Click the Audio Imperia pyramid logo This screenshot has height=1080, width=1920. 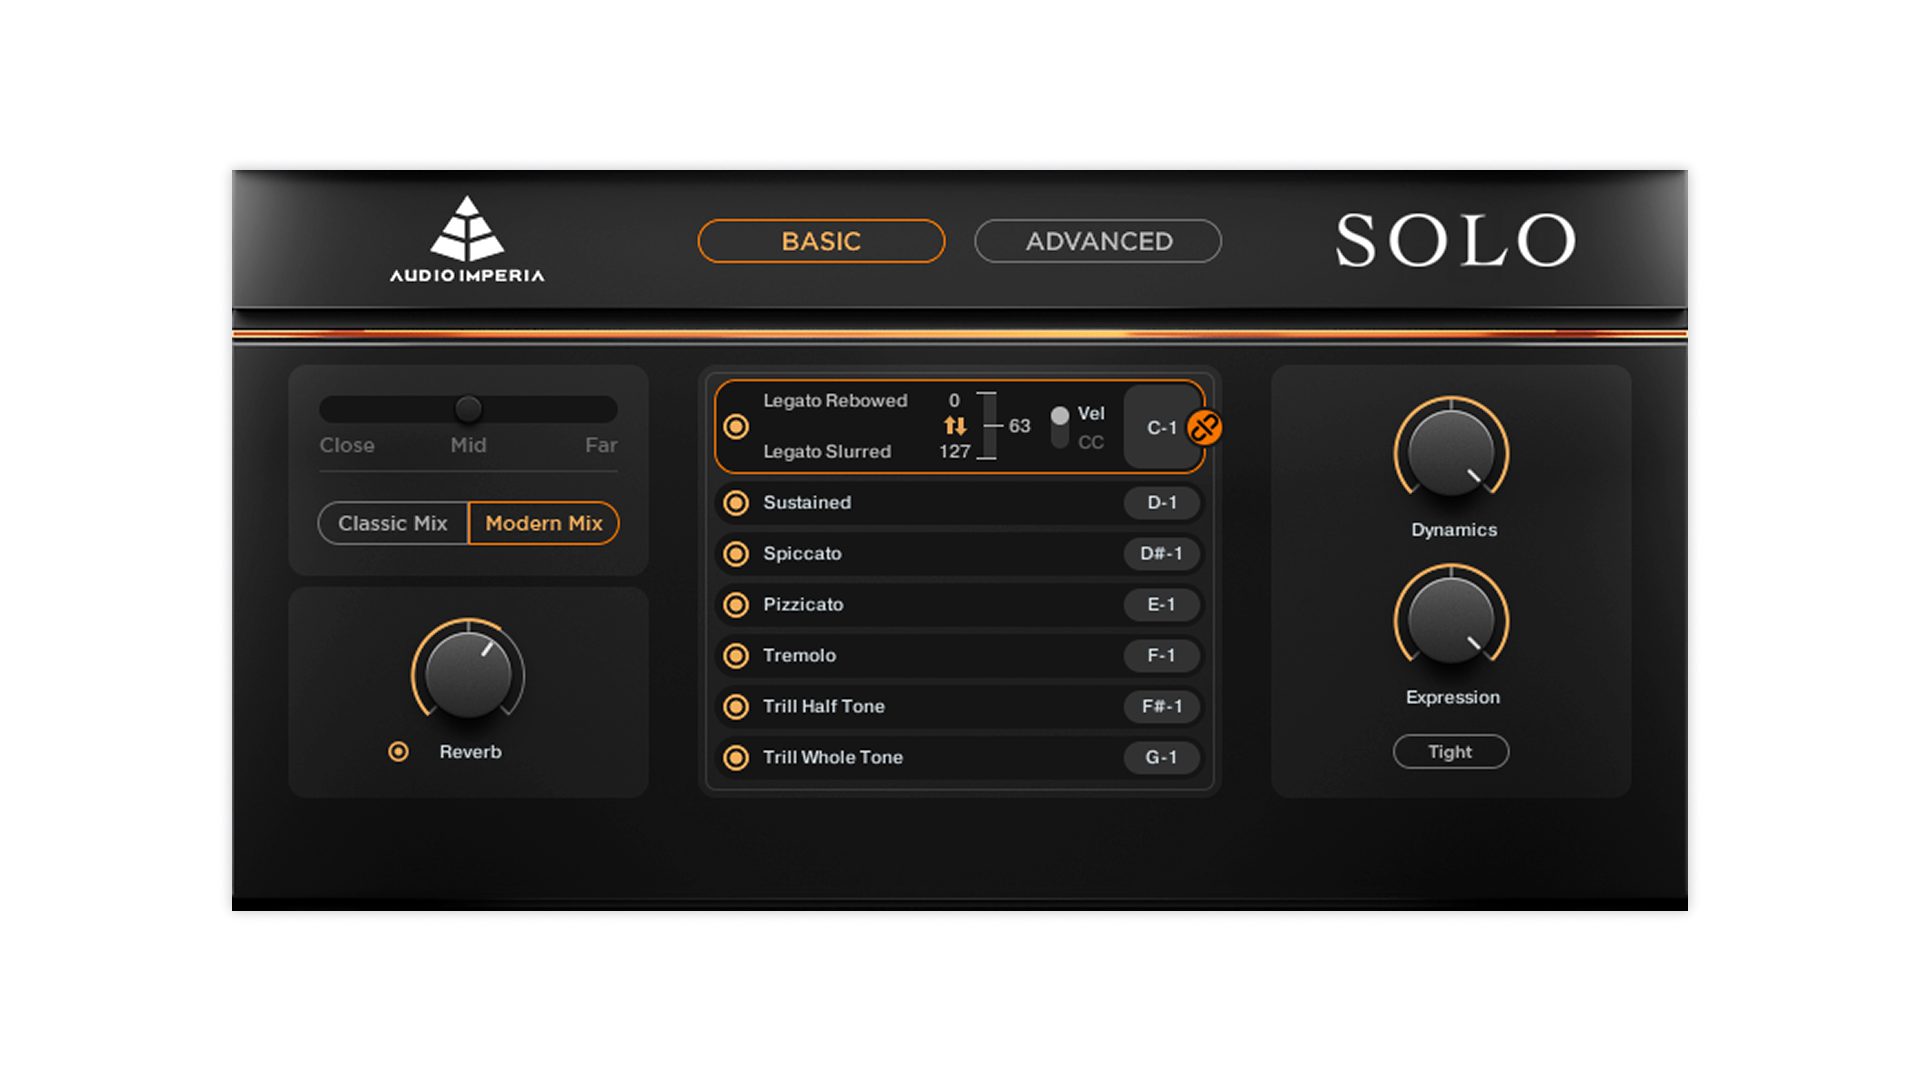pyautogui.click(x=467, y=229)
